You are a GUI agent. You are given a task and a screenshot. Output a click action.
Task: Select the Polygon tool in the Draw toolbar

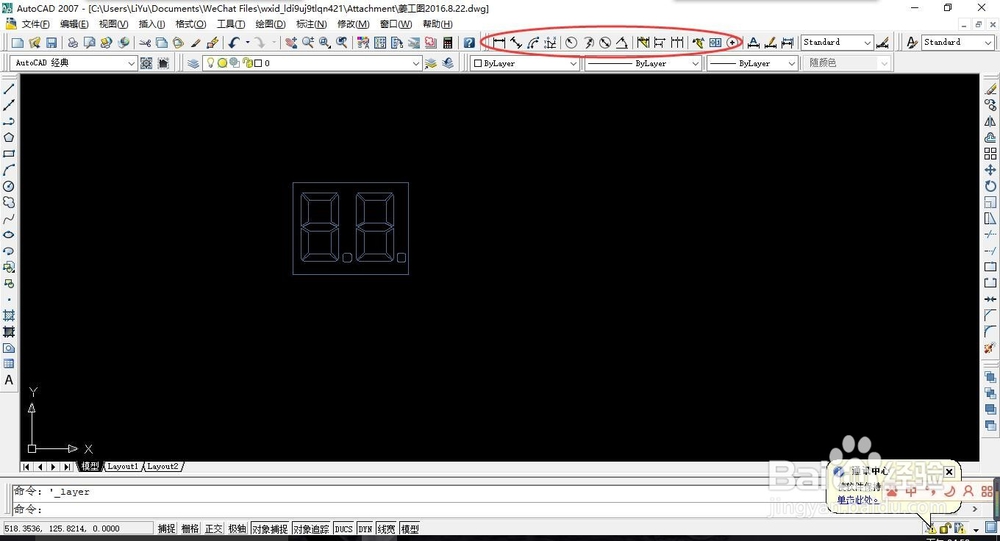[x=9, y=138]
